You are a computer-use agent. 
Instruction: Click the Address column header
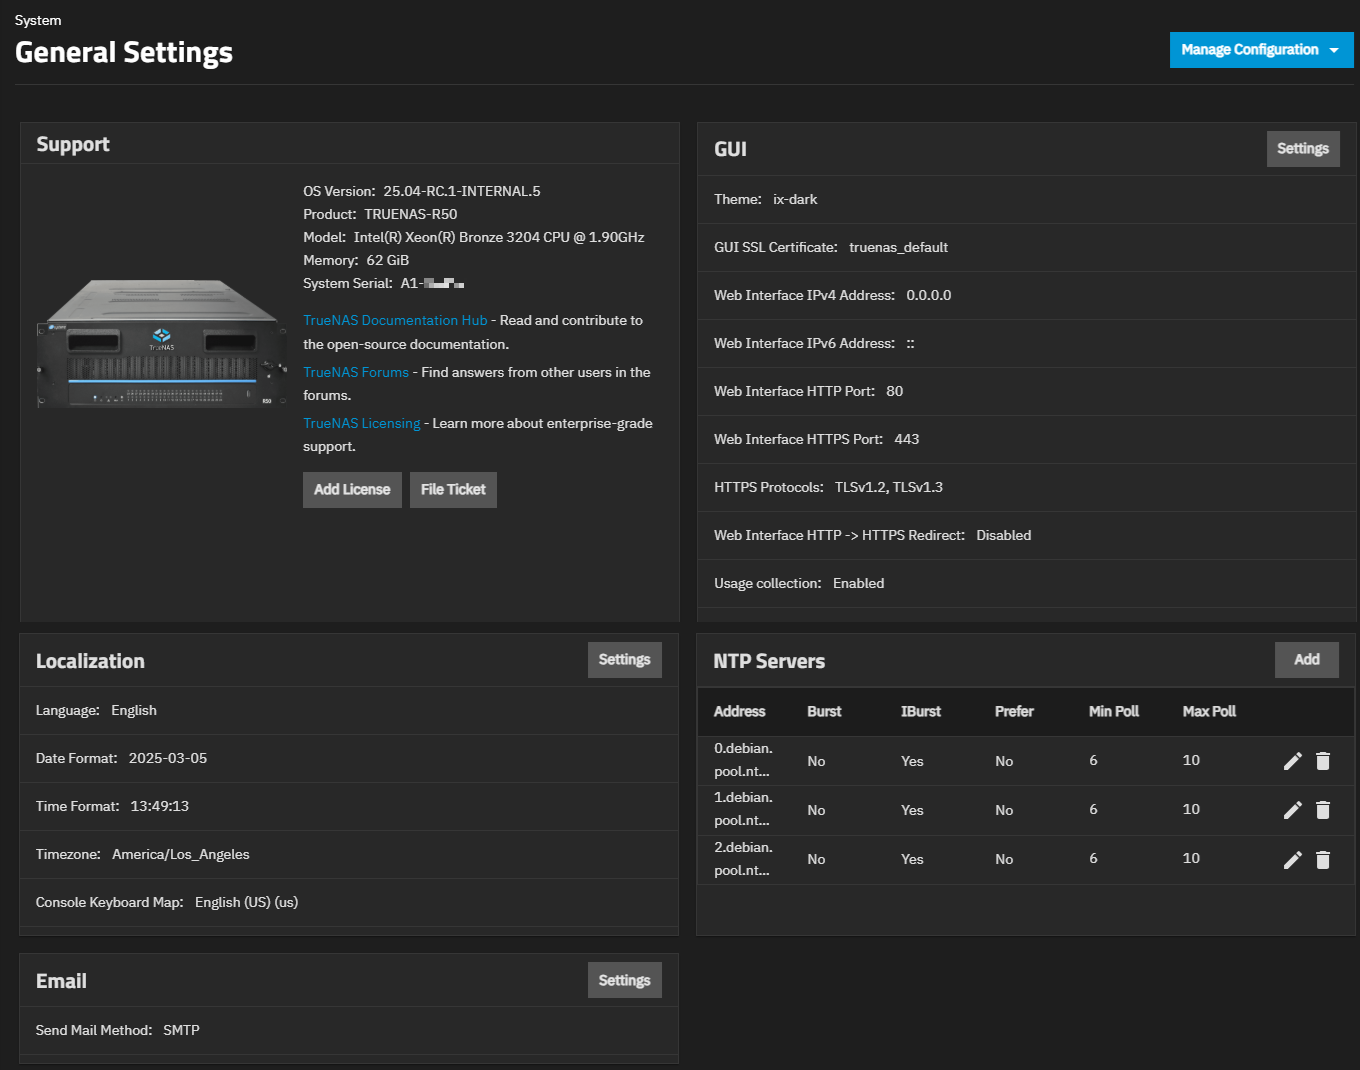click(739, 712)
